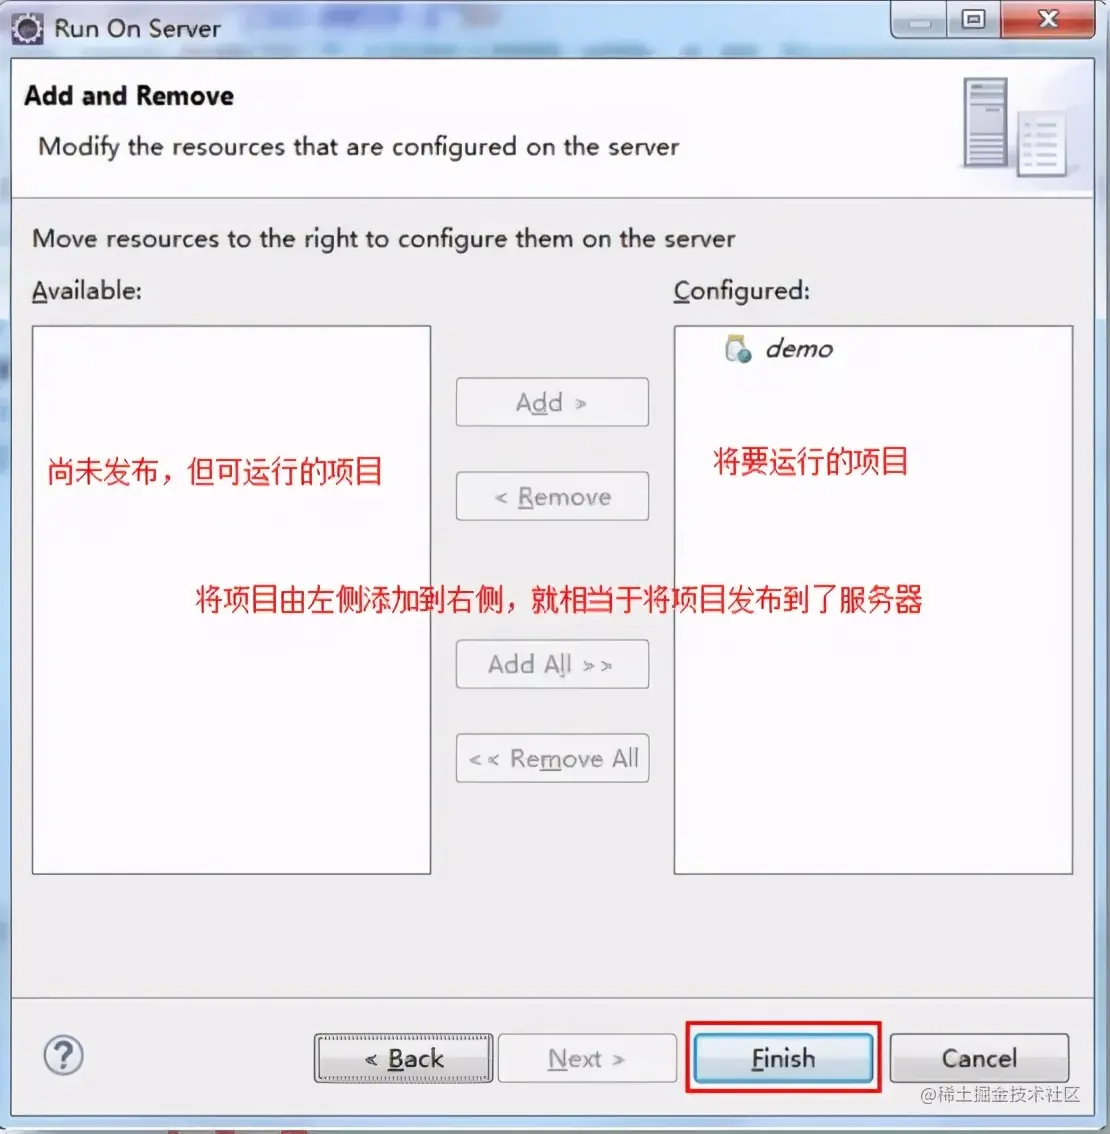
Task: Open help via the question mark icon
Action: point(64,1055)
